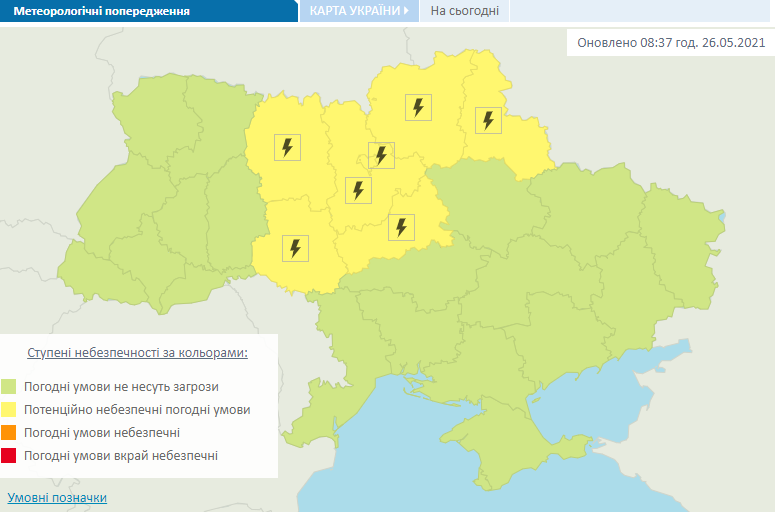Click the thunderstorm icon in Kyiv oblast
This screenshot has width=775, height=512.
click(358, 189)
